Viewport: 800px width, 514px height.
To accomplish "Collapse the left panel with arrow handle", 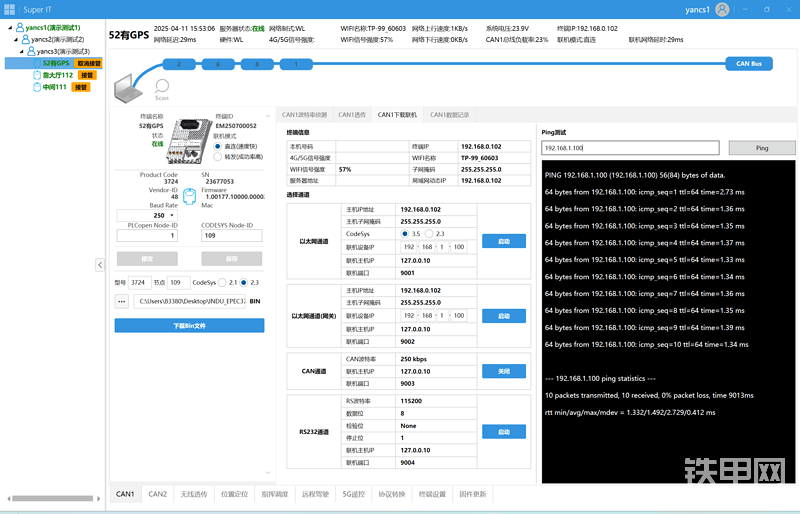I will (99, 264).
